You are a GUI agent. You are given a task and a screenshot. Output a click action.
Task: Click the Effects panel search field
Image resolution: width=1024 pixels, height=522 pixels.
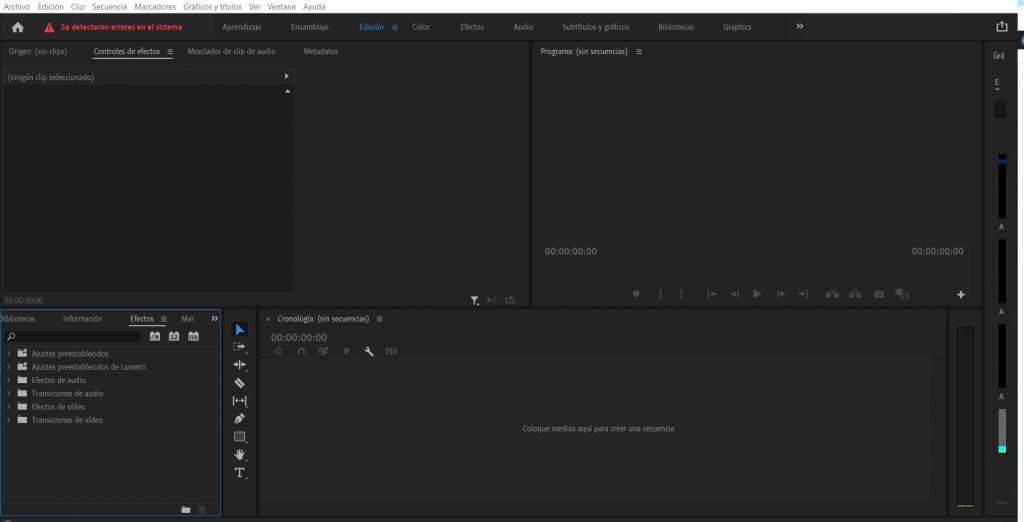click(x=72, y=337)
